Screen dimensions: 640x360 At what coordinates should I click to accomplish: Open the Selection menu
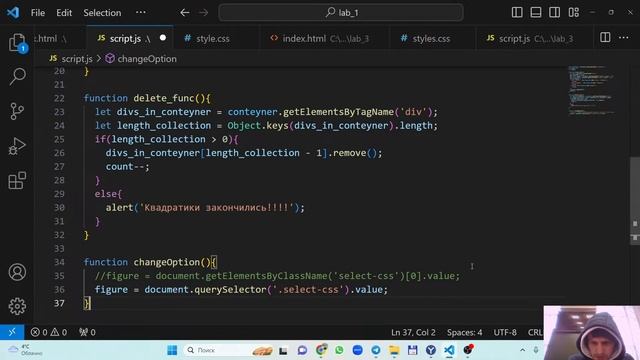(x=102, y=13)
